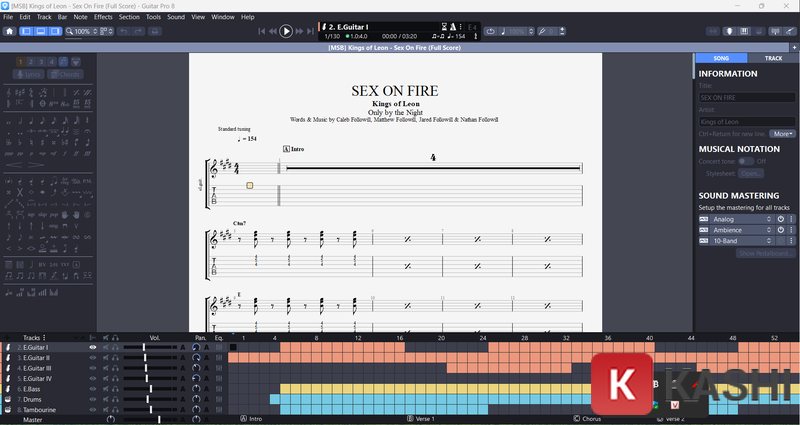Solo the Tambourine track

point(115,410)
